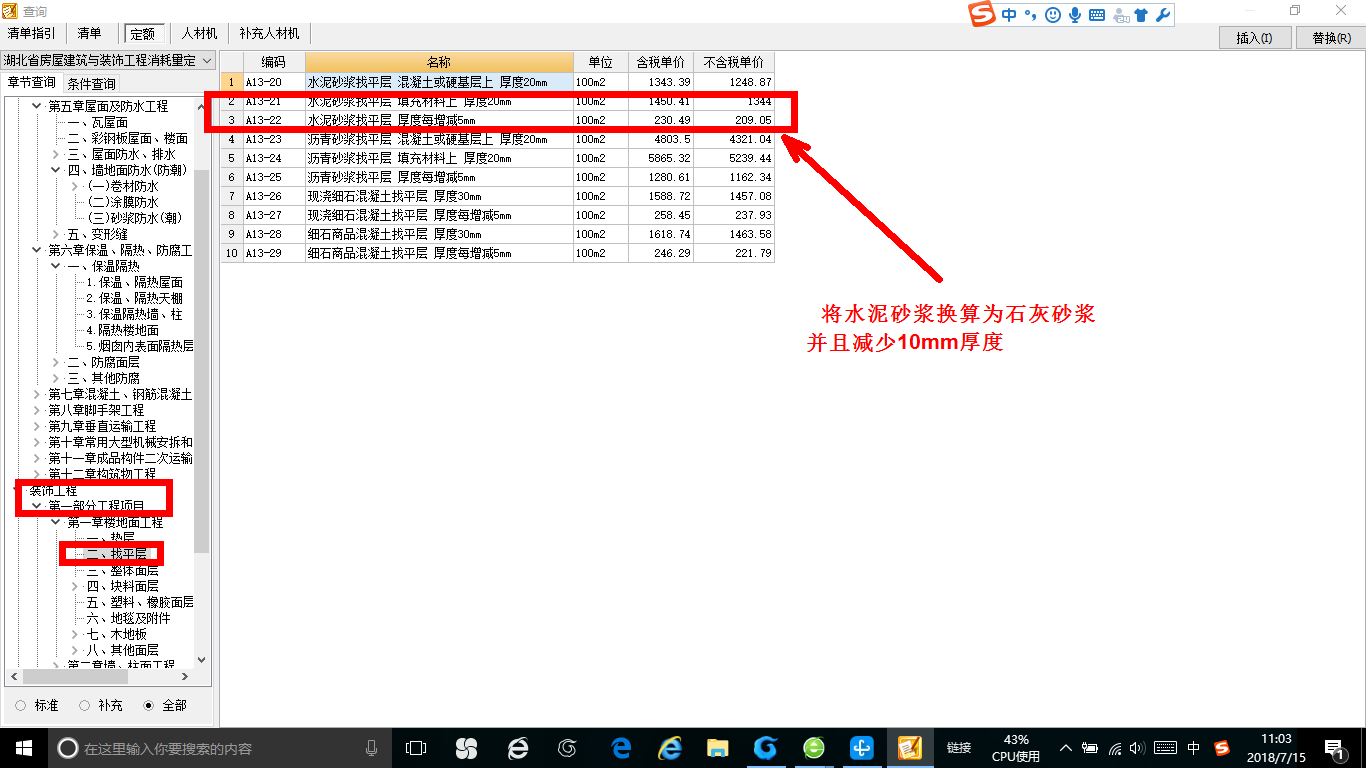Open Microsoft Edge from taskbar
Viewport: 1366px width, 768px height.
(622, 748)
